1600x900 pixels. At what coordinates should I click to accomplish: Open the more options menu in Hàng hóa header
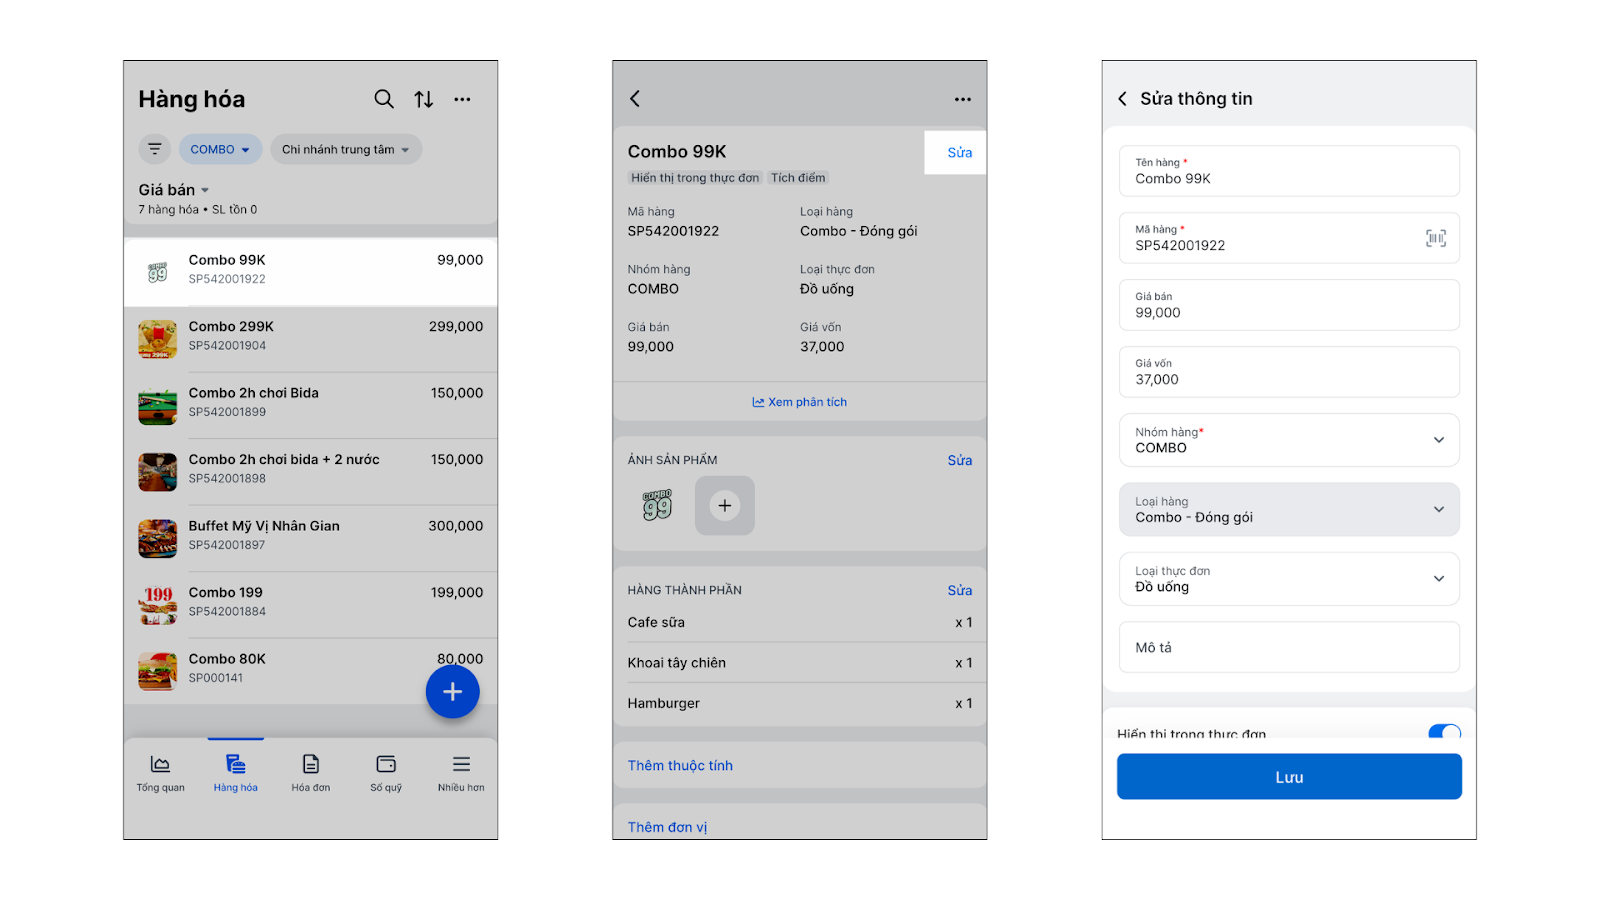tap(462, 99)
